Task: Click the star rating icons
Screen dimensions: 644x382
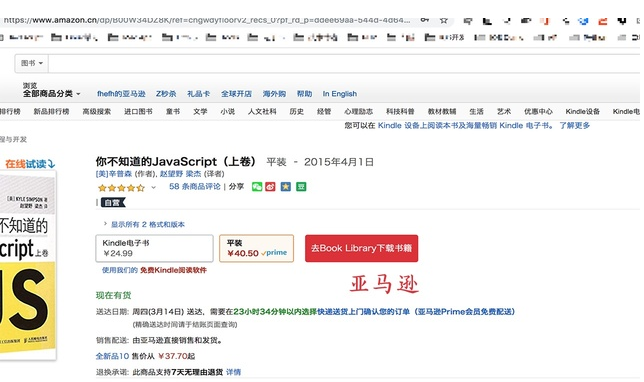Action: [x=121, y=188]
